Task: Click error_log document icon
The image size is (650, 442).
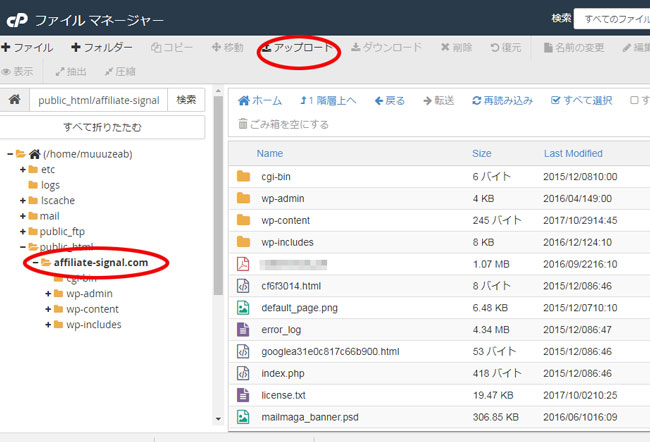Action: [243, 330]
